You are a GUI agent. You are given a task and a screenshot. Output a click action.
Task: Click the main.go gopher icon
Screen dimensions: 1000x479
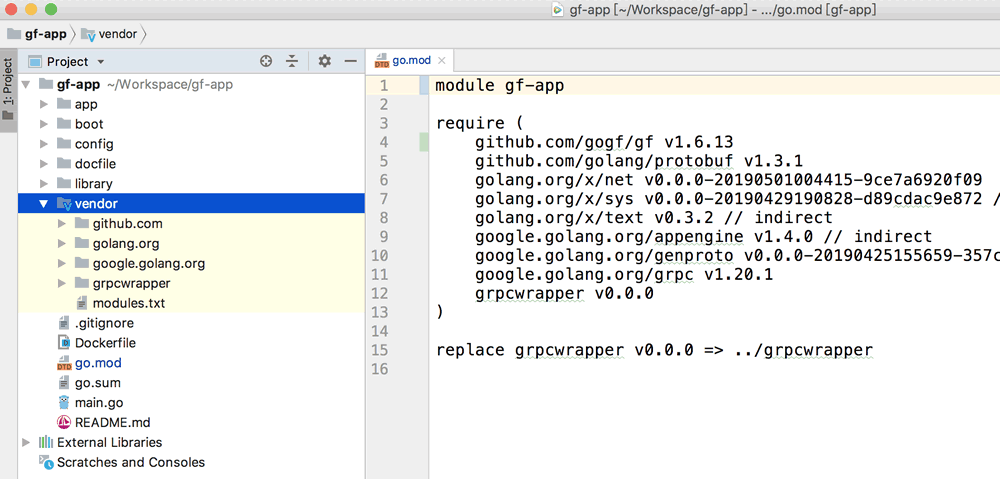pyautogui.click(x=64, y=402)
